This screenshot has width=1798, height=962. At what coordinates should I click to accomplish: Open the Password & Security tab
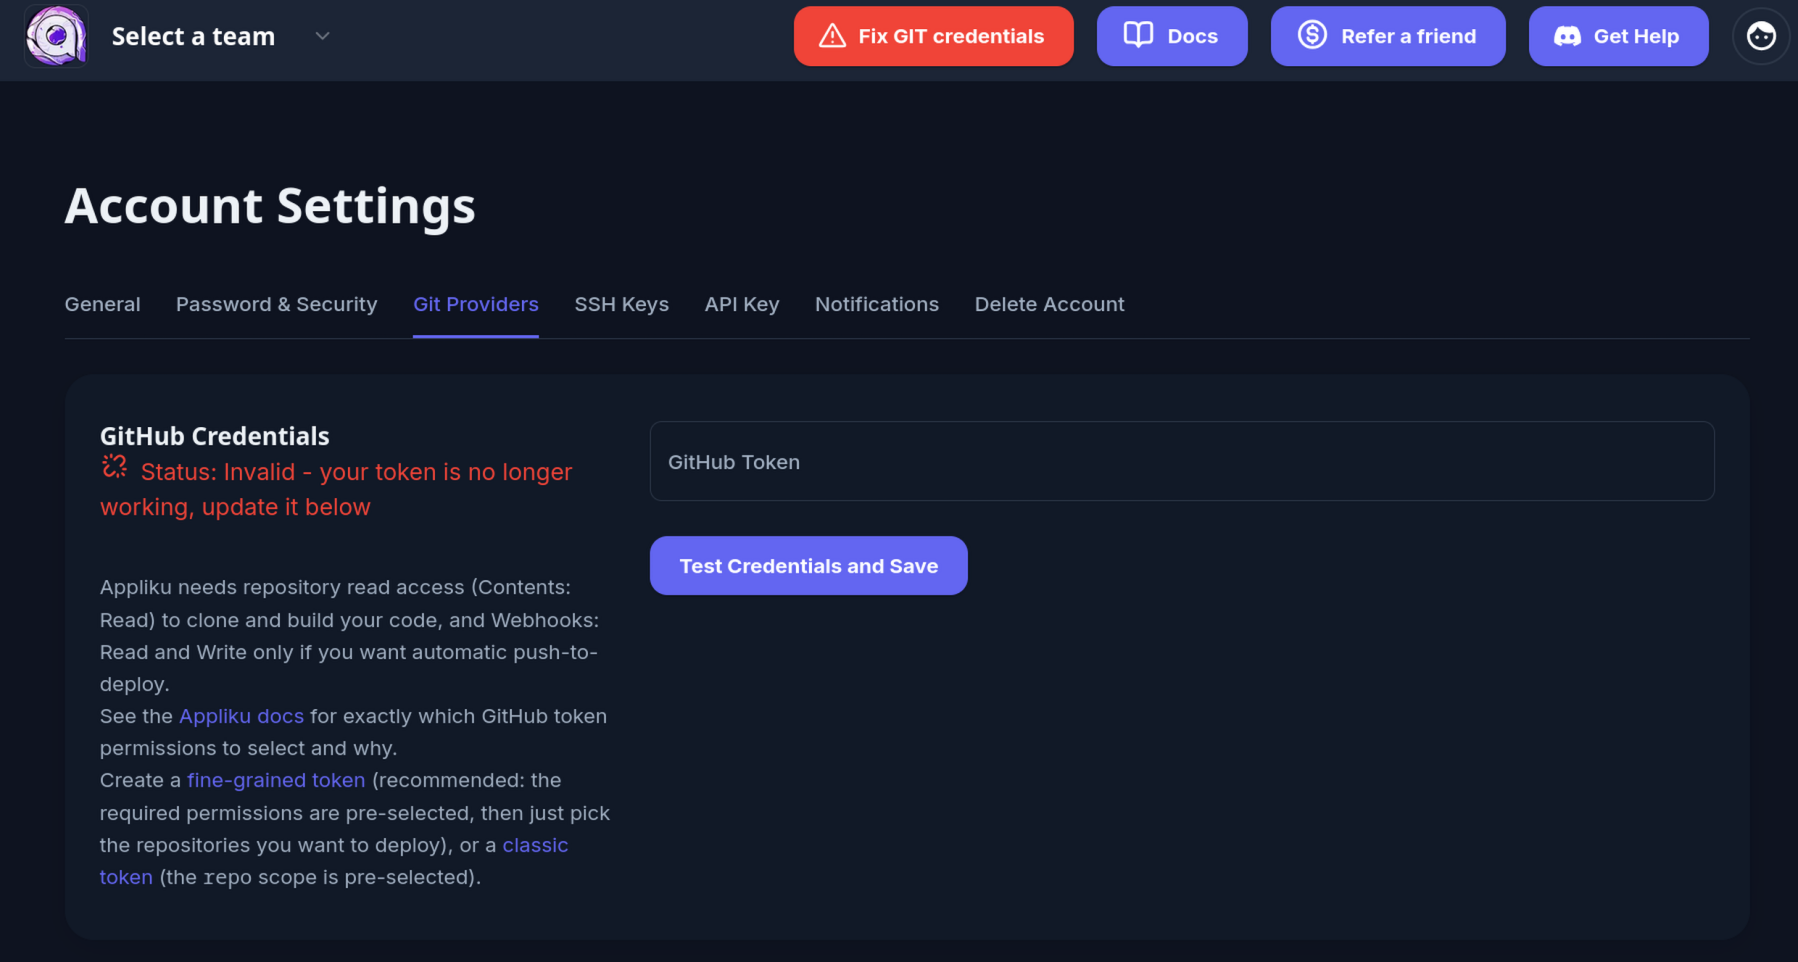pyautogui.click(x=277, y=304)
